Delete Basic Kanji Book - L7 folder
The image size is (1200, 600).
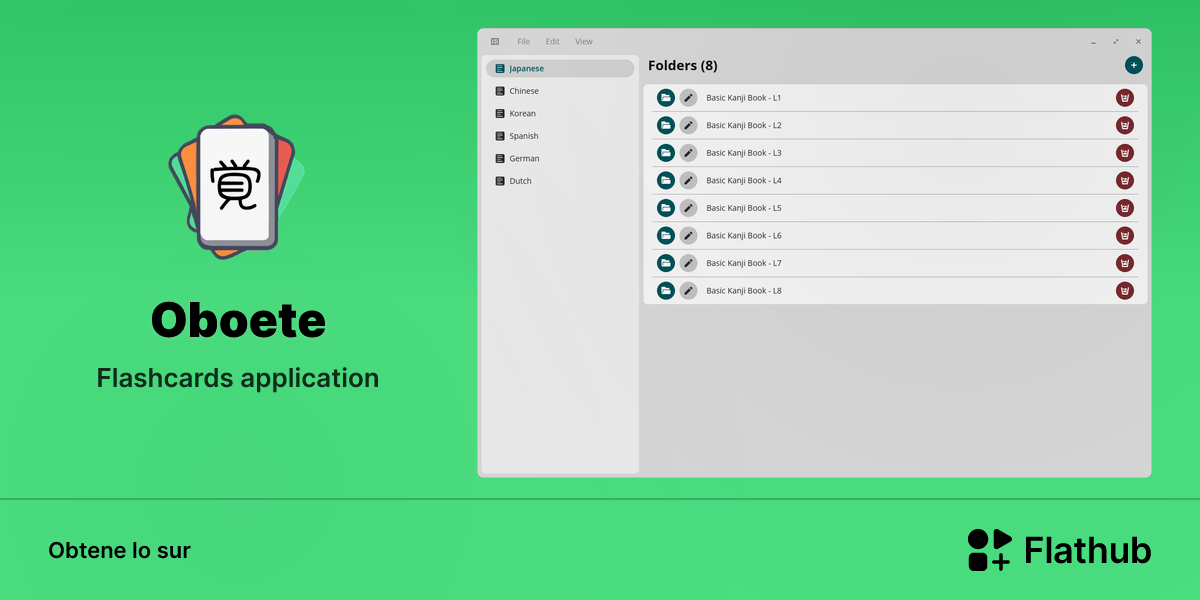(1125, 263)
